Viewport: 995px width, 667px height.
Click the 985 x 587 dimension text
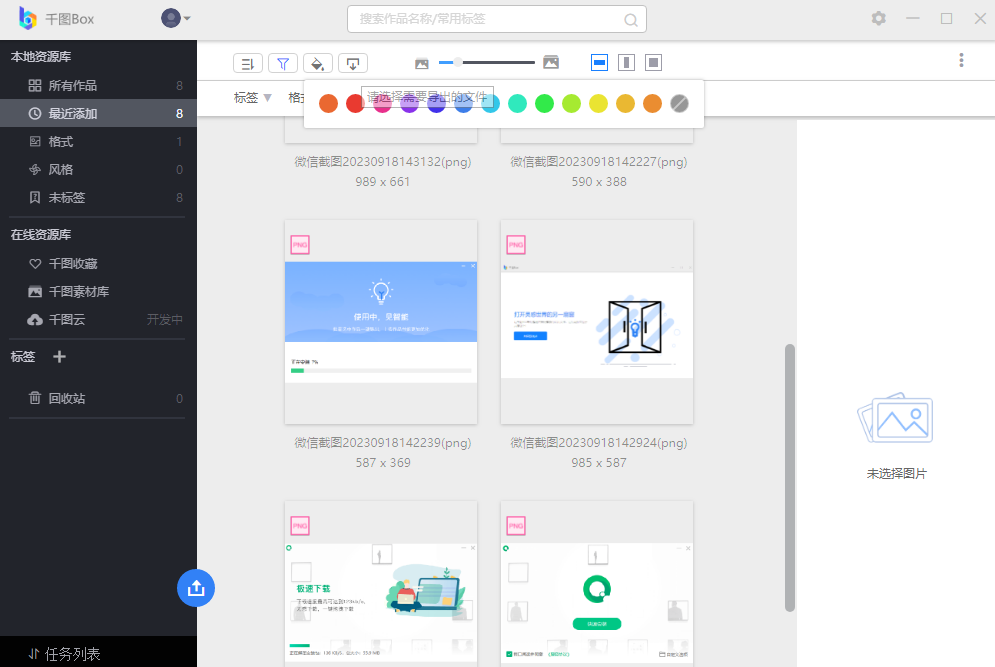coord(598,463)
